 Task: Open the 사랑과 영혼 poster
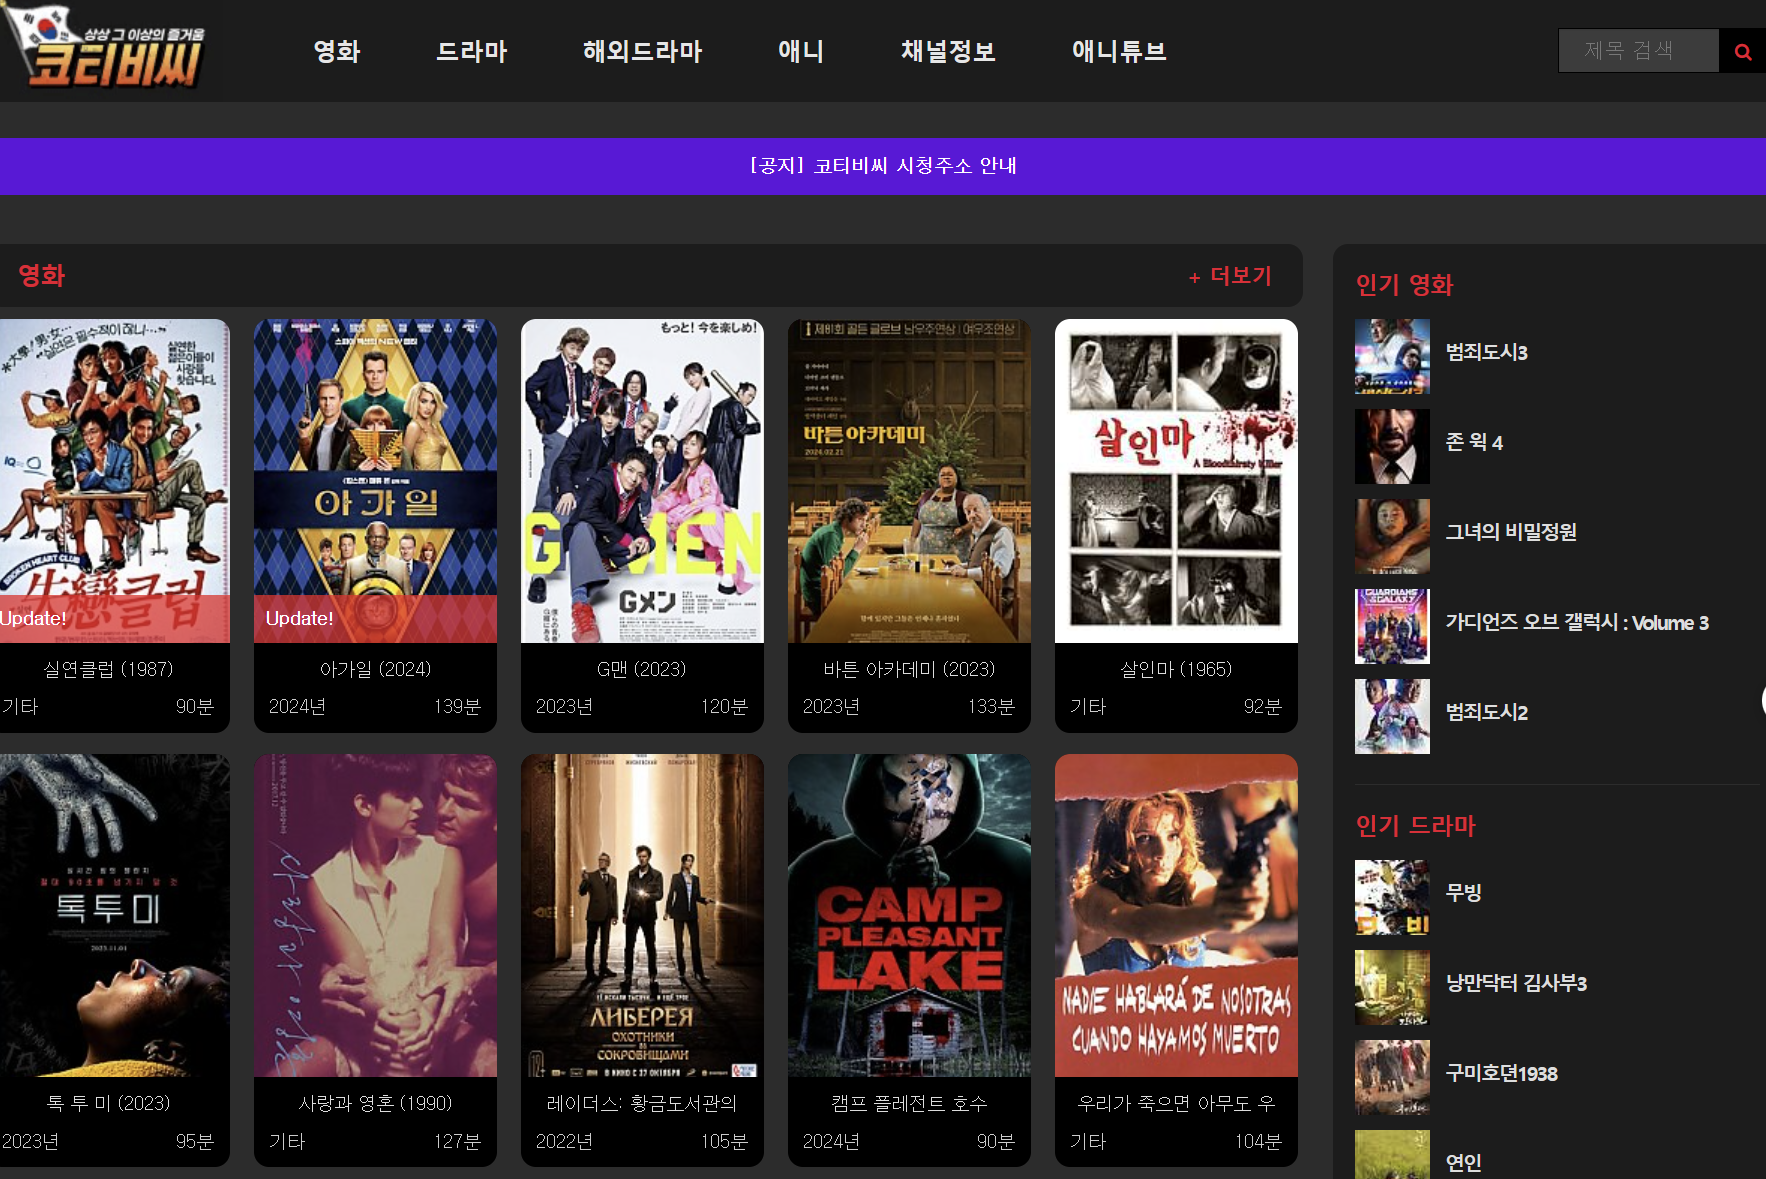point(375,915)
